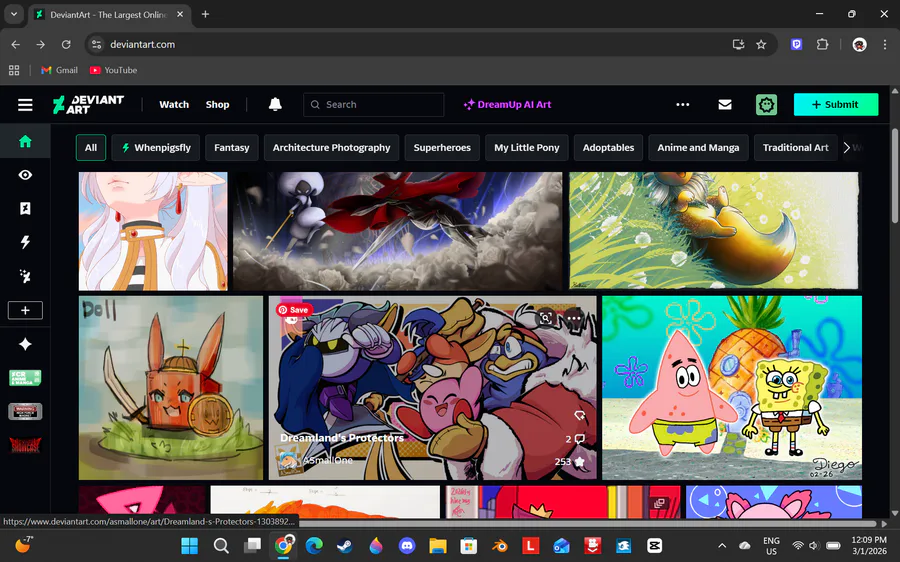Expand more topics with right chevron
900x562 pixels.
pyautogui.click(x=847, y=148)
